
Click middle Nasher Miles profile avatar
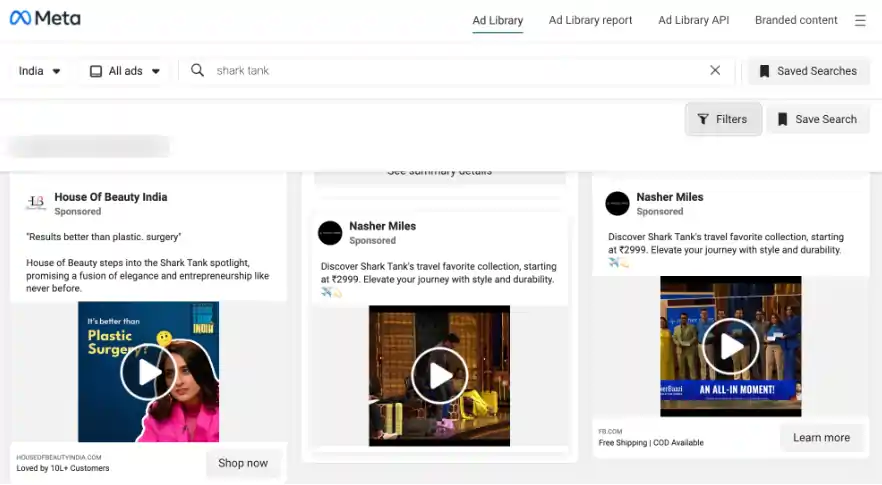tap(330, 233)
